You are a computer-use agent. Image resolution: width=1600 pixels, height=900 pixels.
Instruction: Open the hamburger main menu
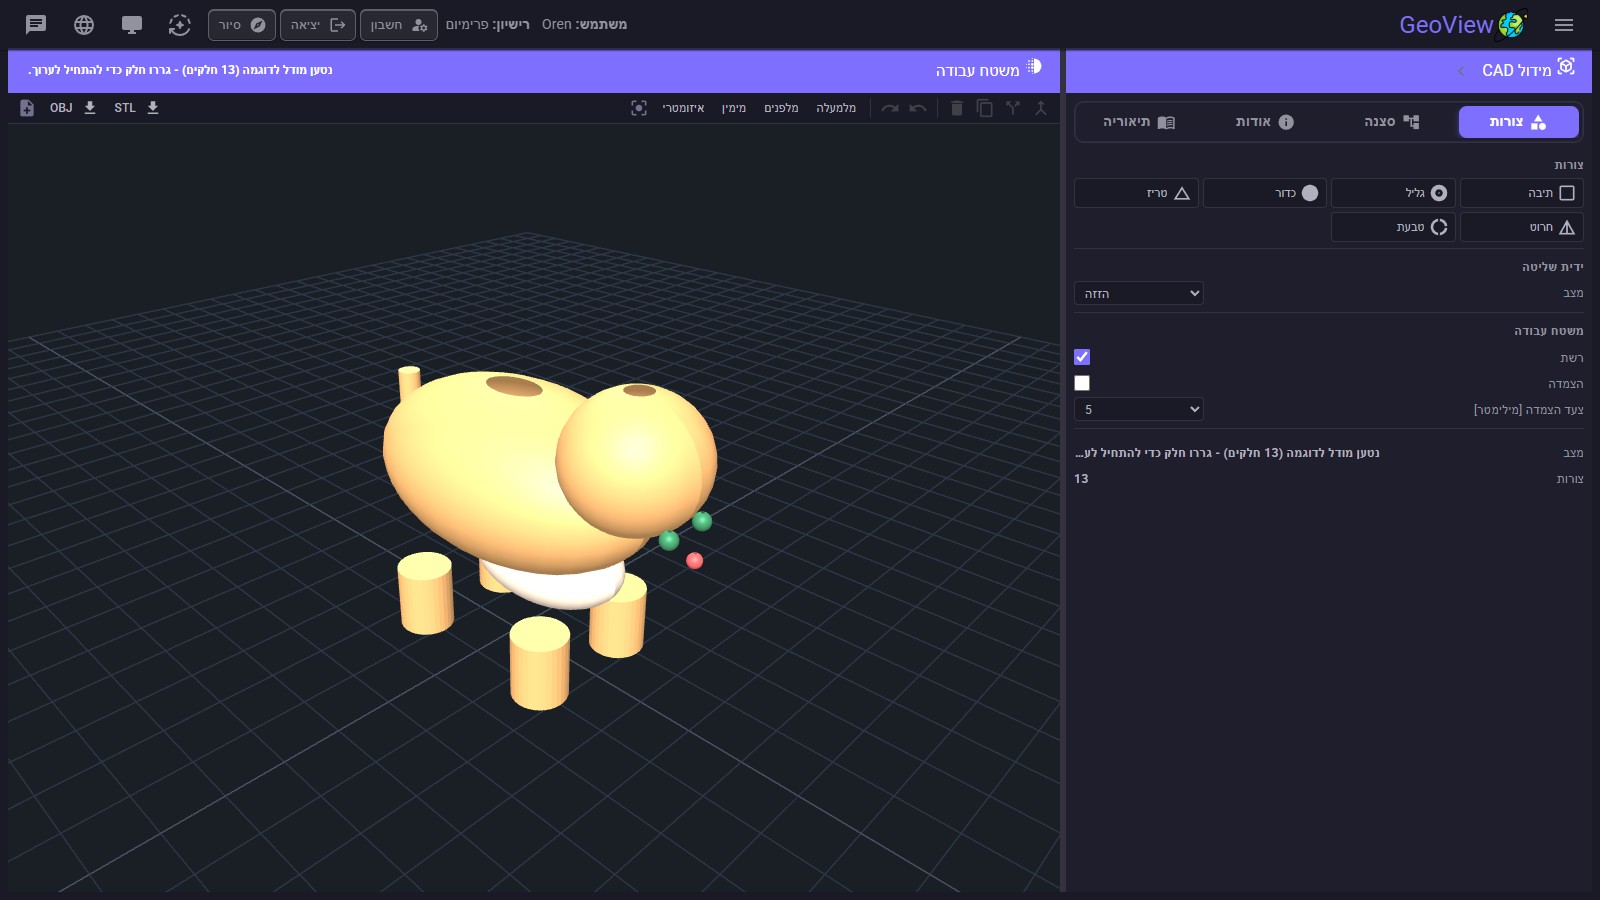tap(1564, 25)
